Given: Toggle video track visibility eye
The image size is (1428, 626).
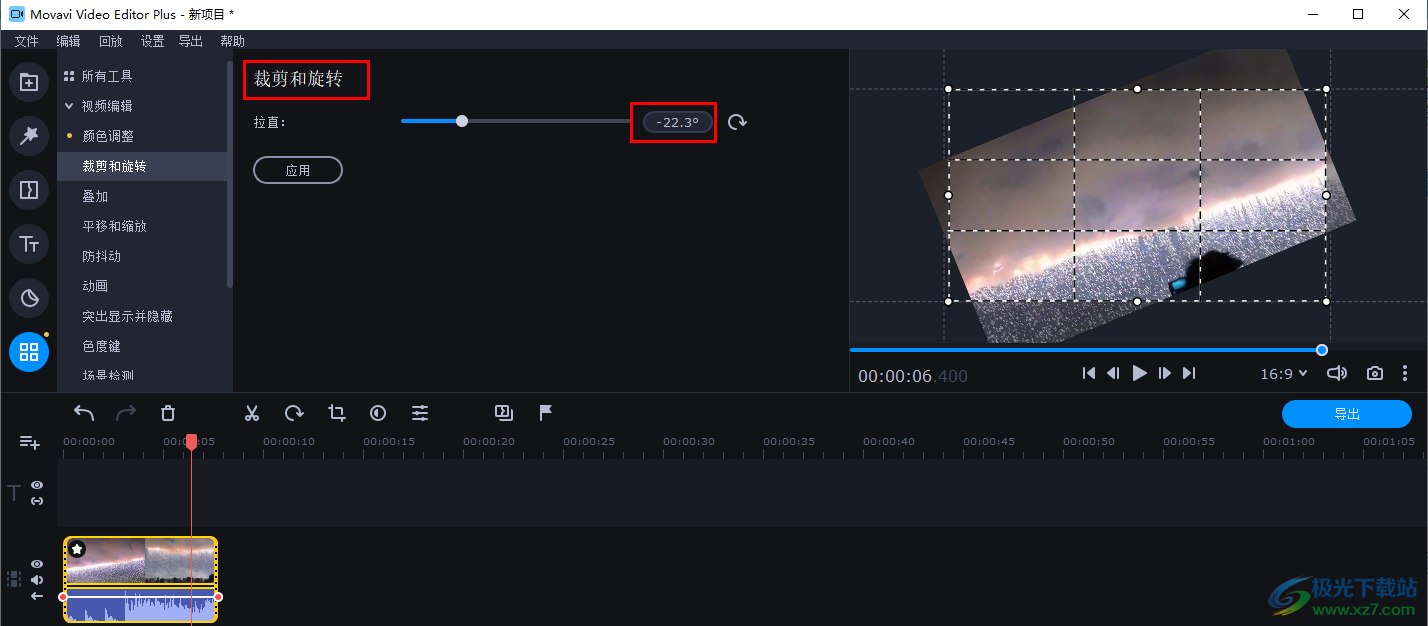Looking at the screenshot, I should (37, 564).
